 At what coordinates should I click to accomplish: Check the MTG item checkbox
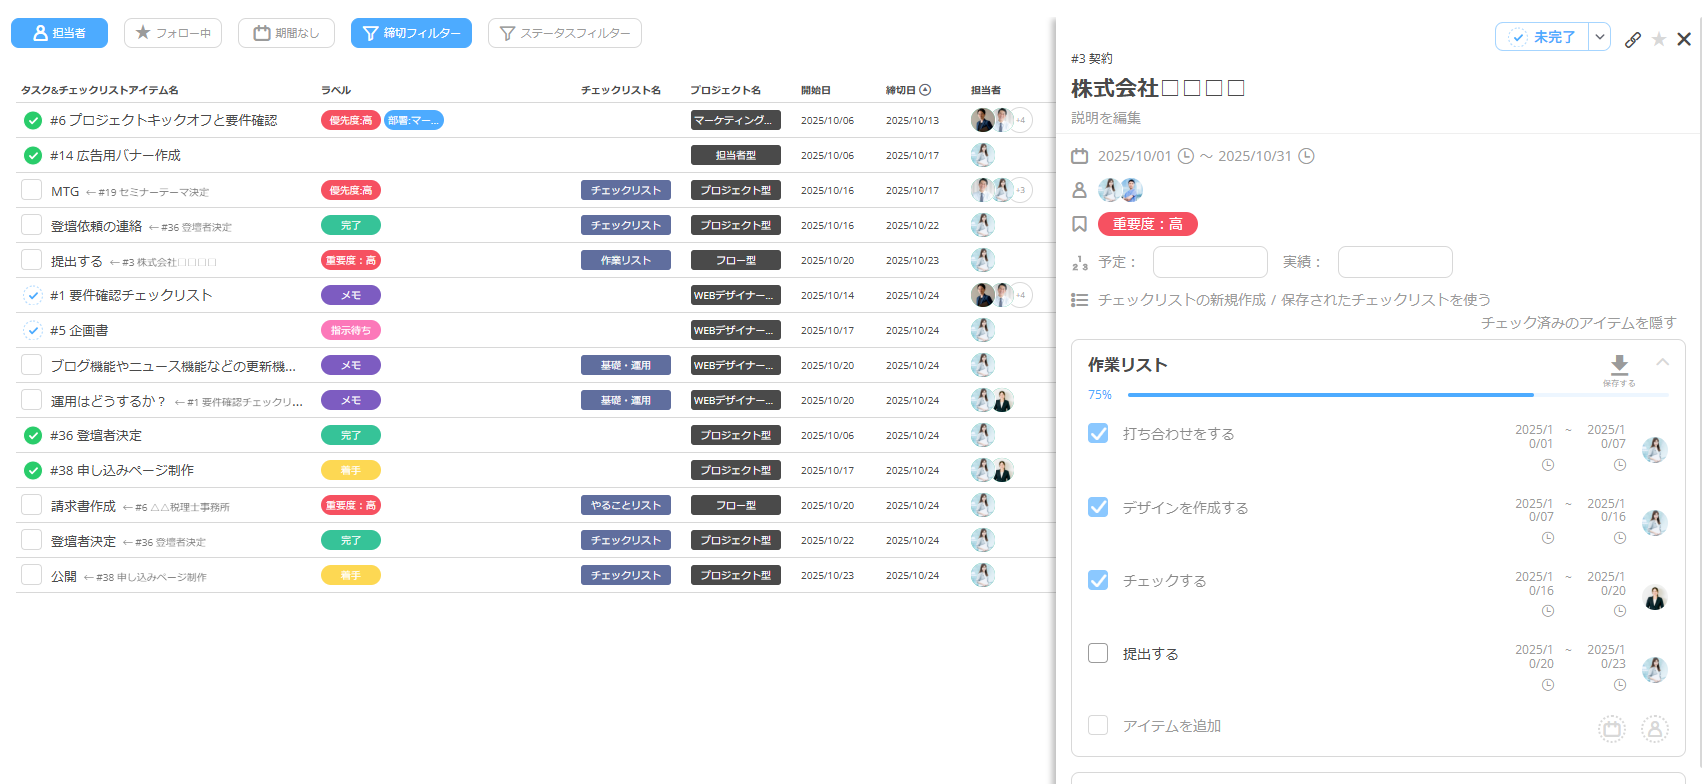pyautogui.click(x=32, y=190)
